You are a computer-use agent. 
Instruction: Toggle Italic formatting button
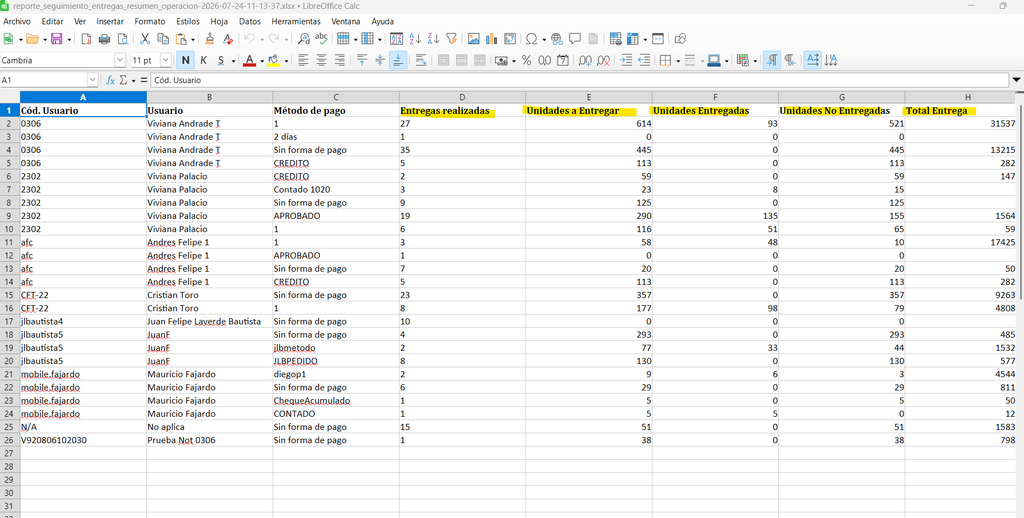(x=204, y=61)
